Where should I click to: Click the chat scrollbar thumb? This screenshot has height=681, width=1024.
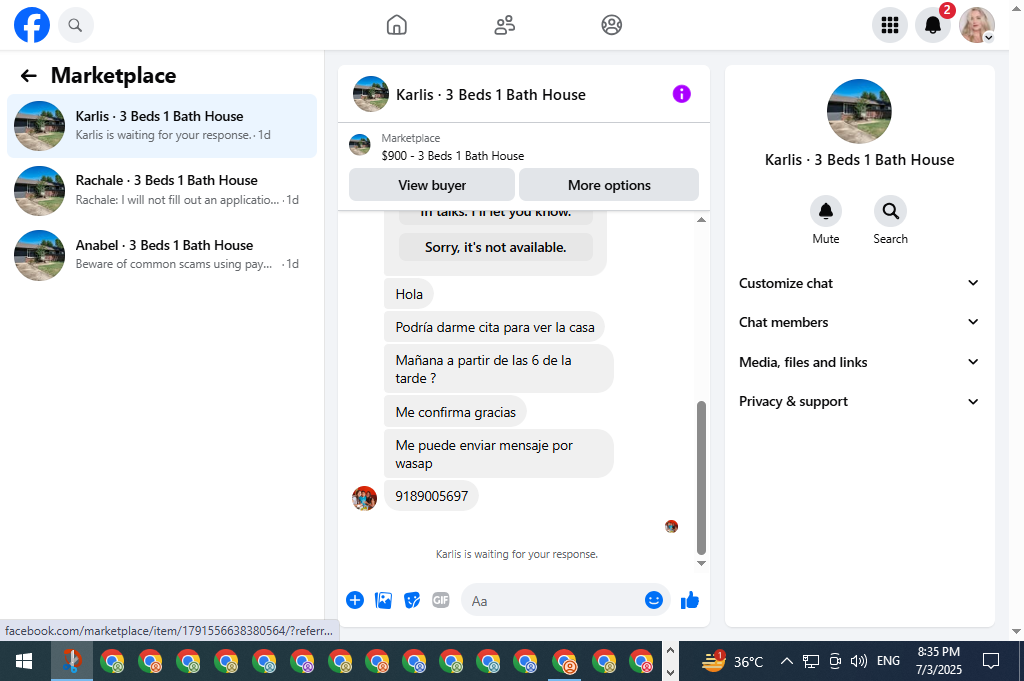(701, 477)
